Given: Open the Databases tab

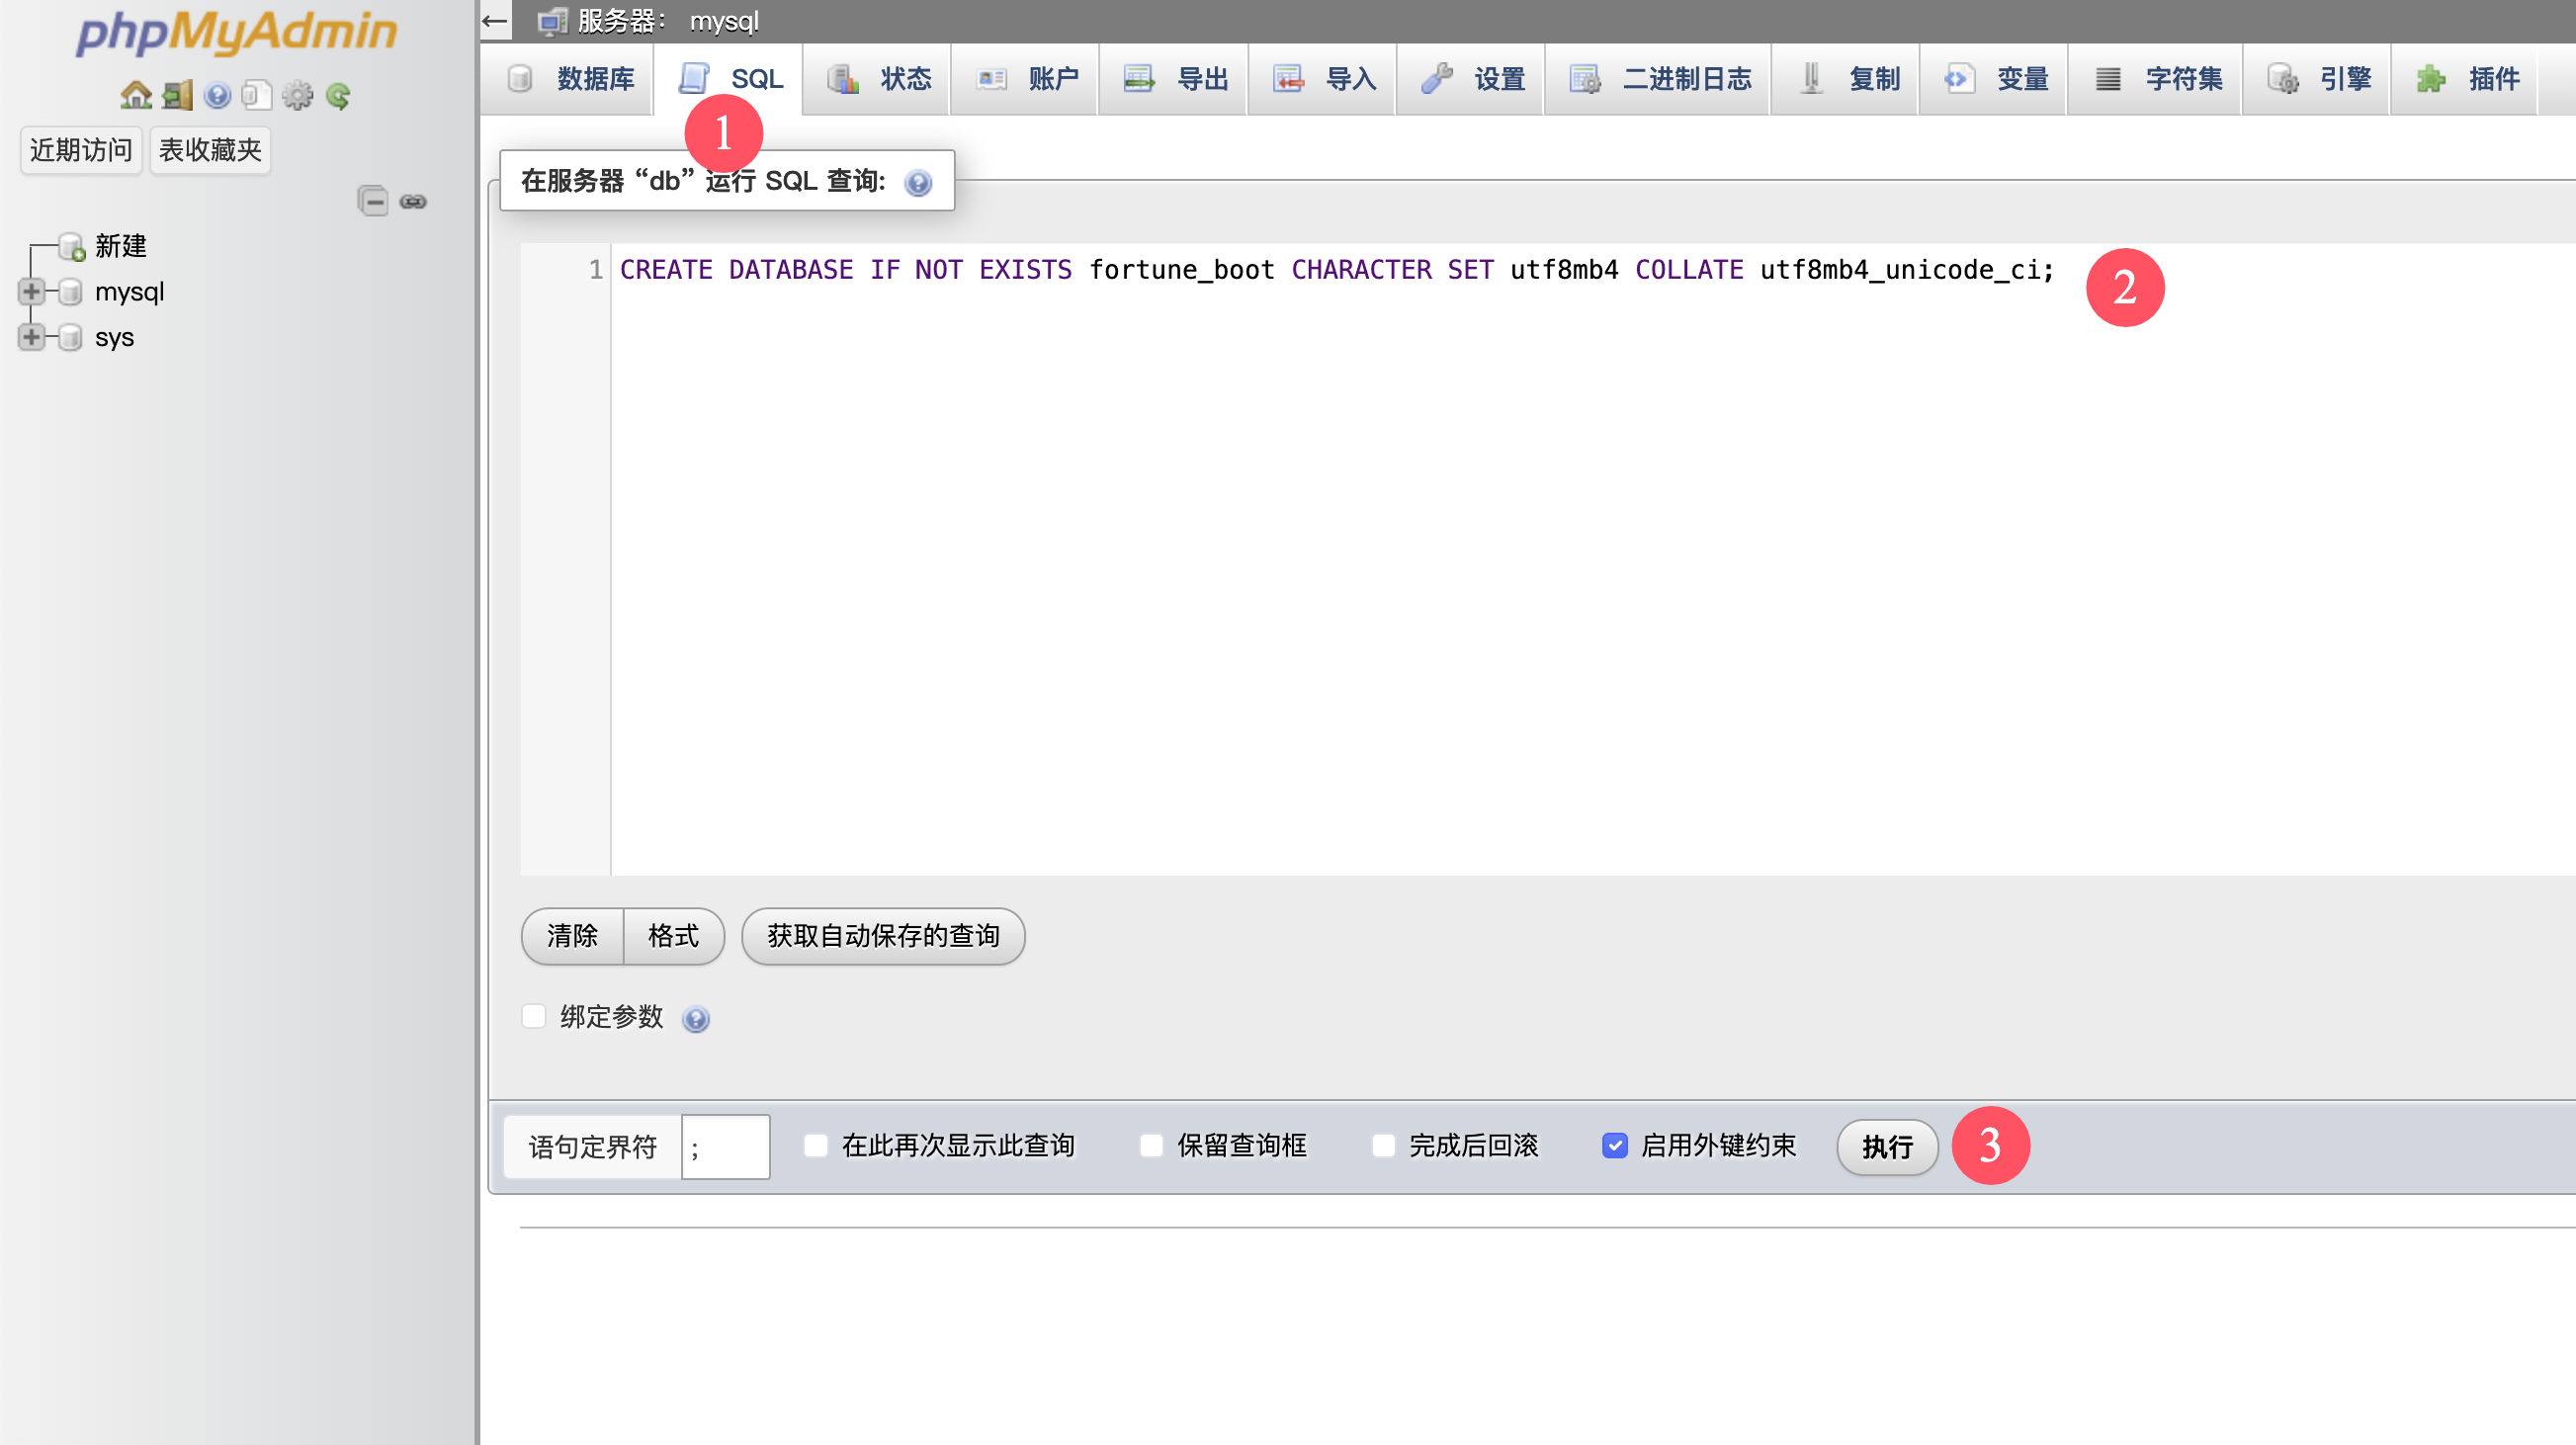Looking at the screenshot, I should click(572, 79).
